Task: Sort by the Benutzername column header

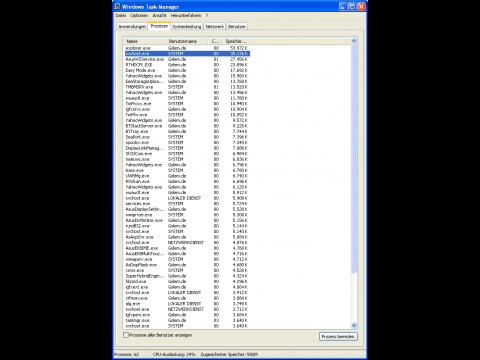Action: (188, 41)
